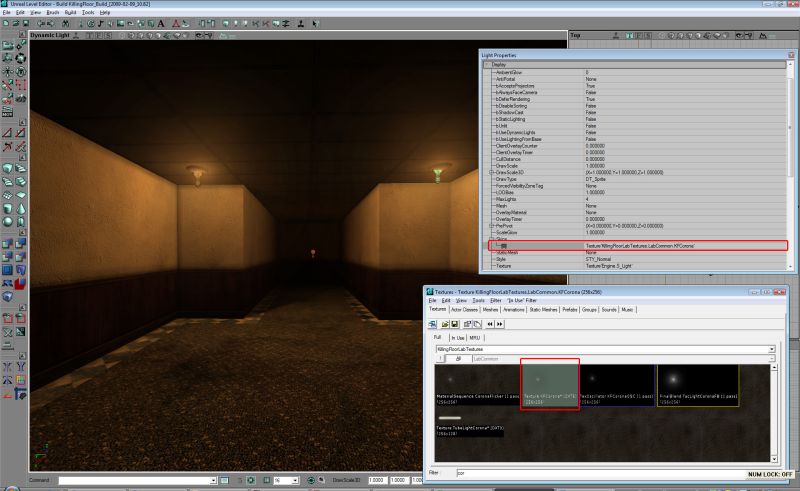
Task: Open the Animation browser 'A' icon
Action: tap(161, 23)
